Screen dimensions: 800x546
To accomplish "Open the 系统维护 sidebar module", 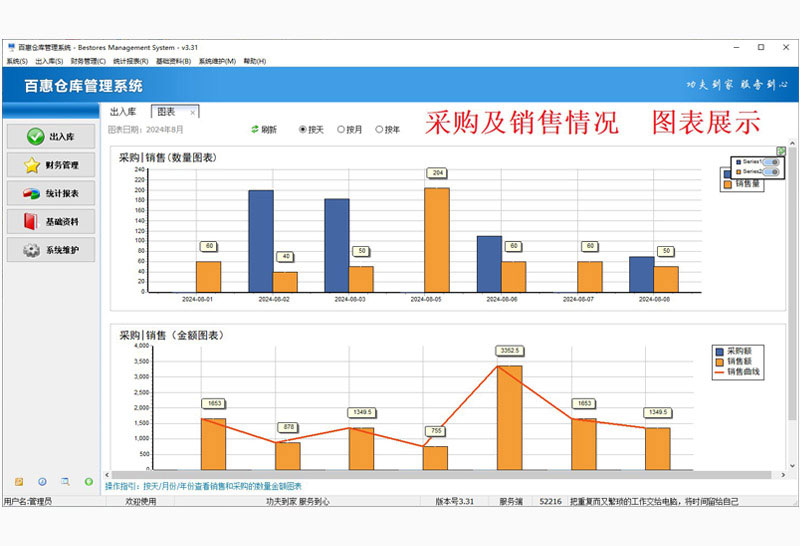I will [51, 250].
